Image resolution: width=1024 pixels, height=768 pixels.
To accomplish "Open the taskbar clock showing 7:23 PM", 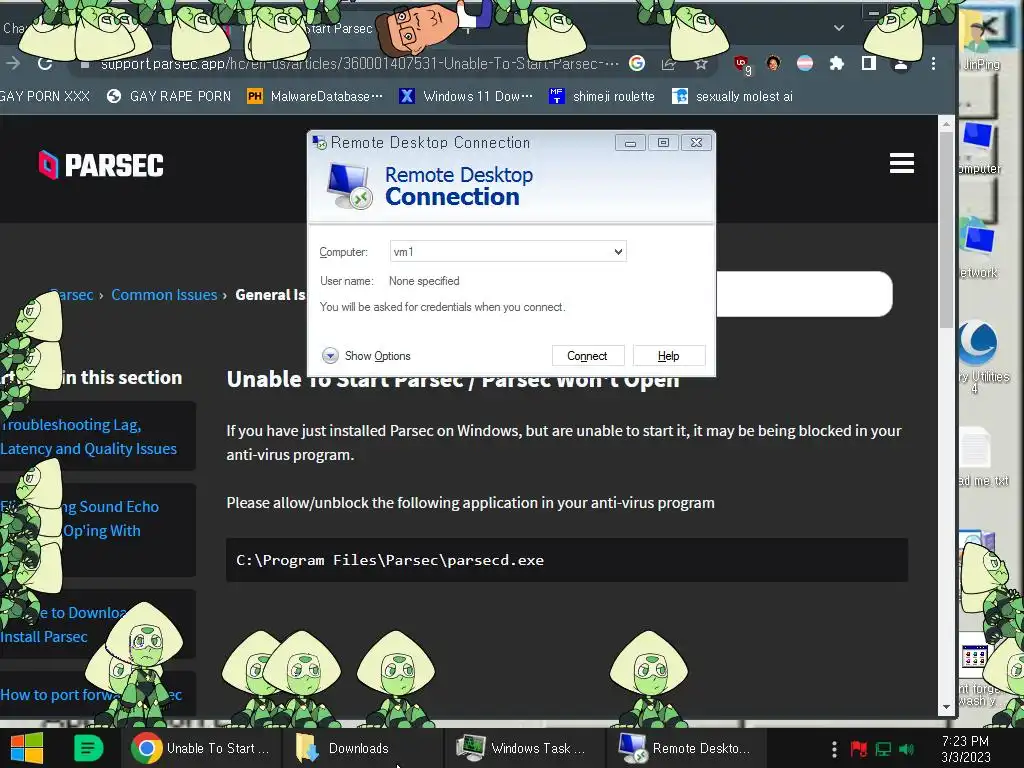I will coord(965,749).
